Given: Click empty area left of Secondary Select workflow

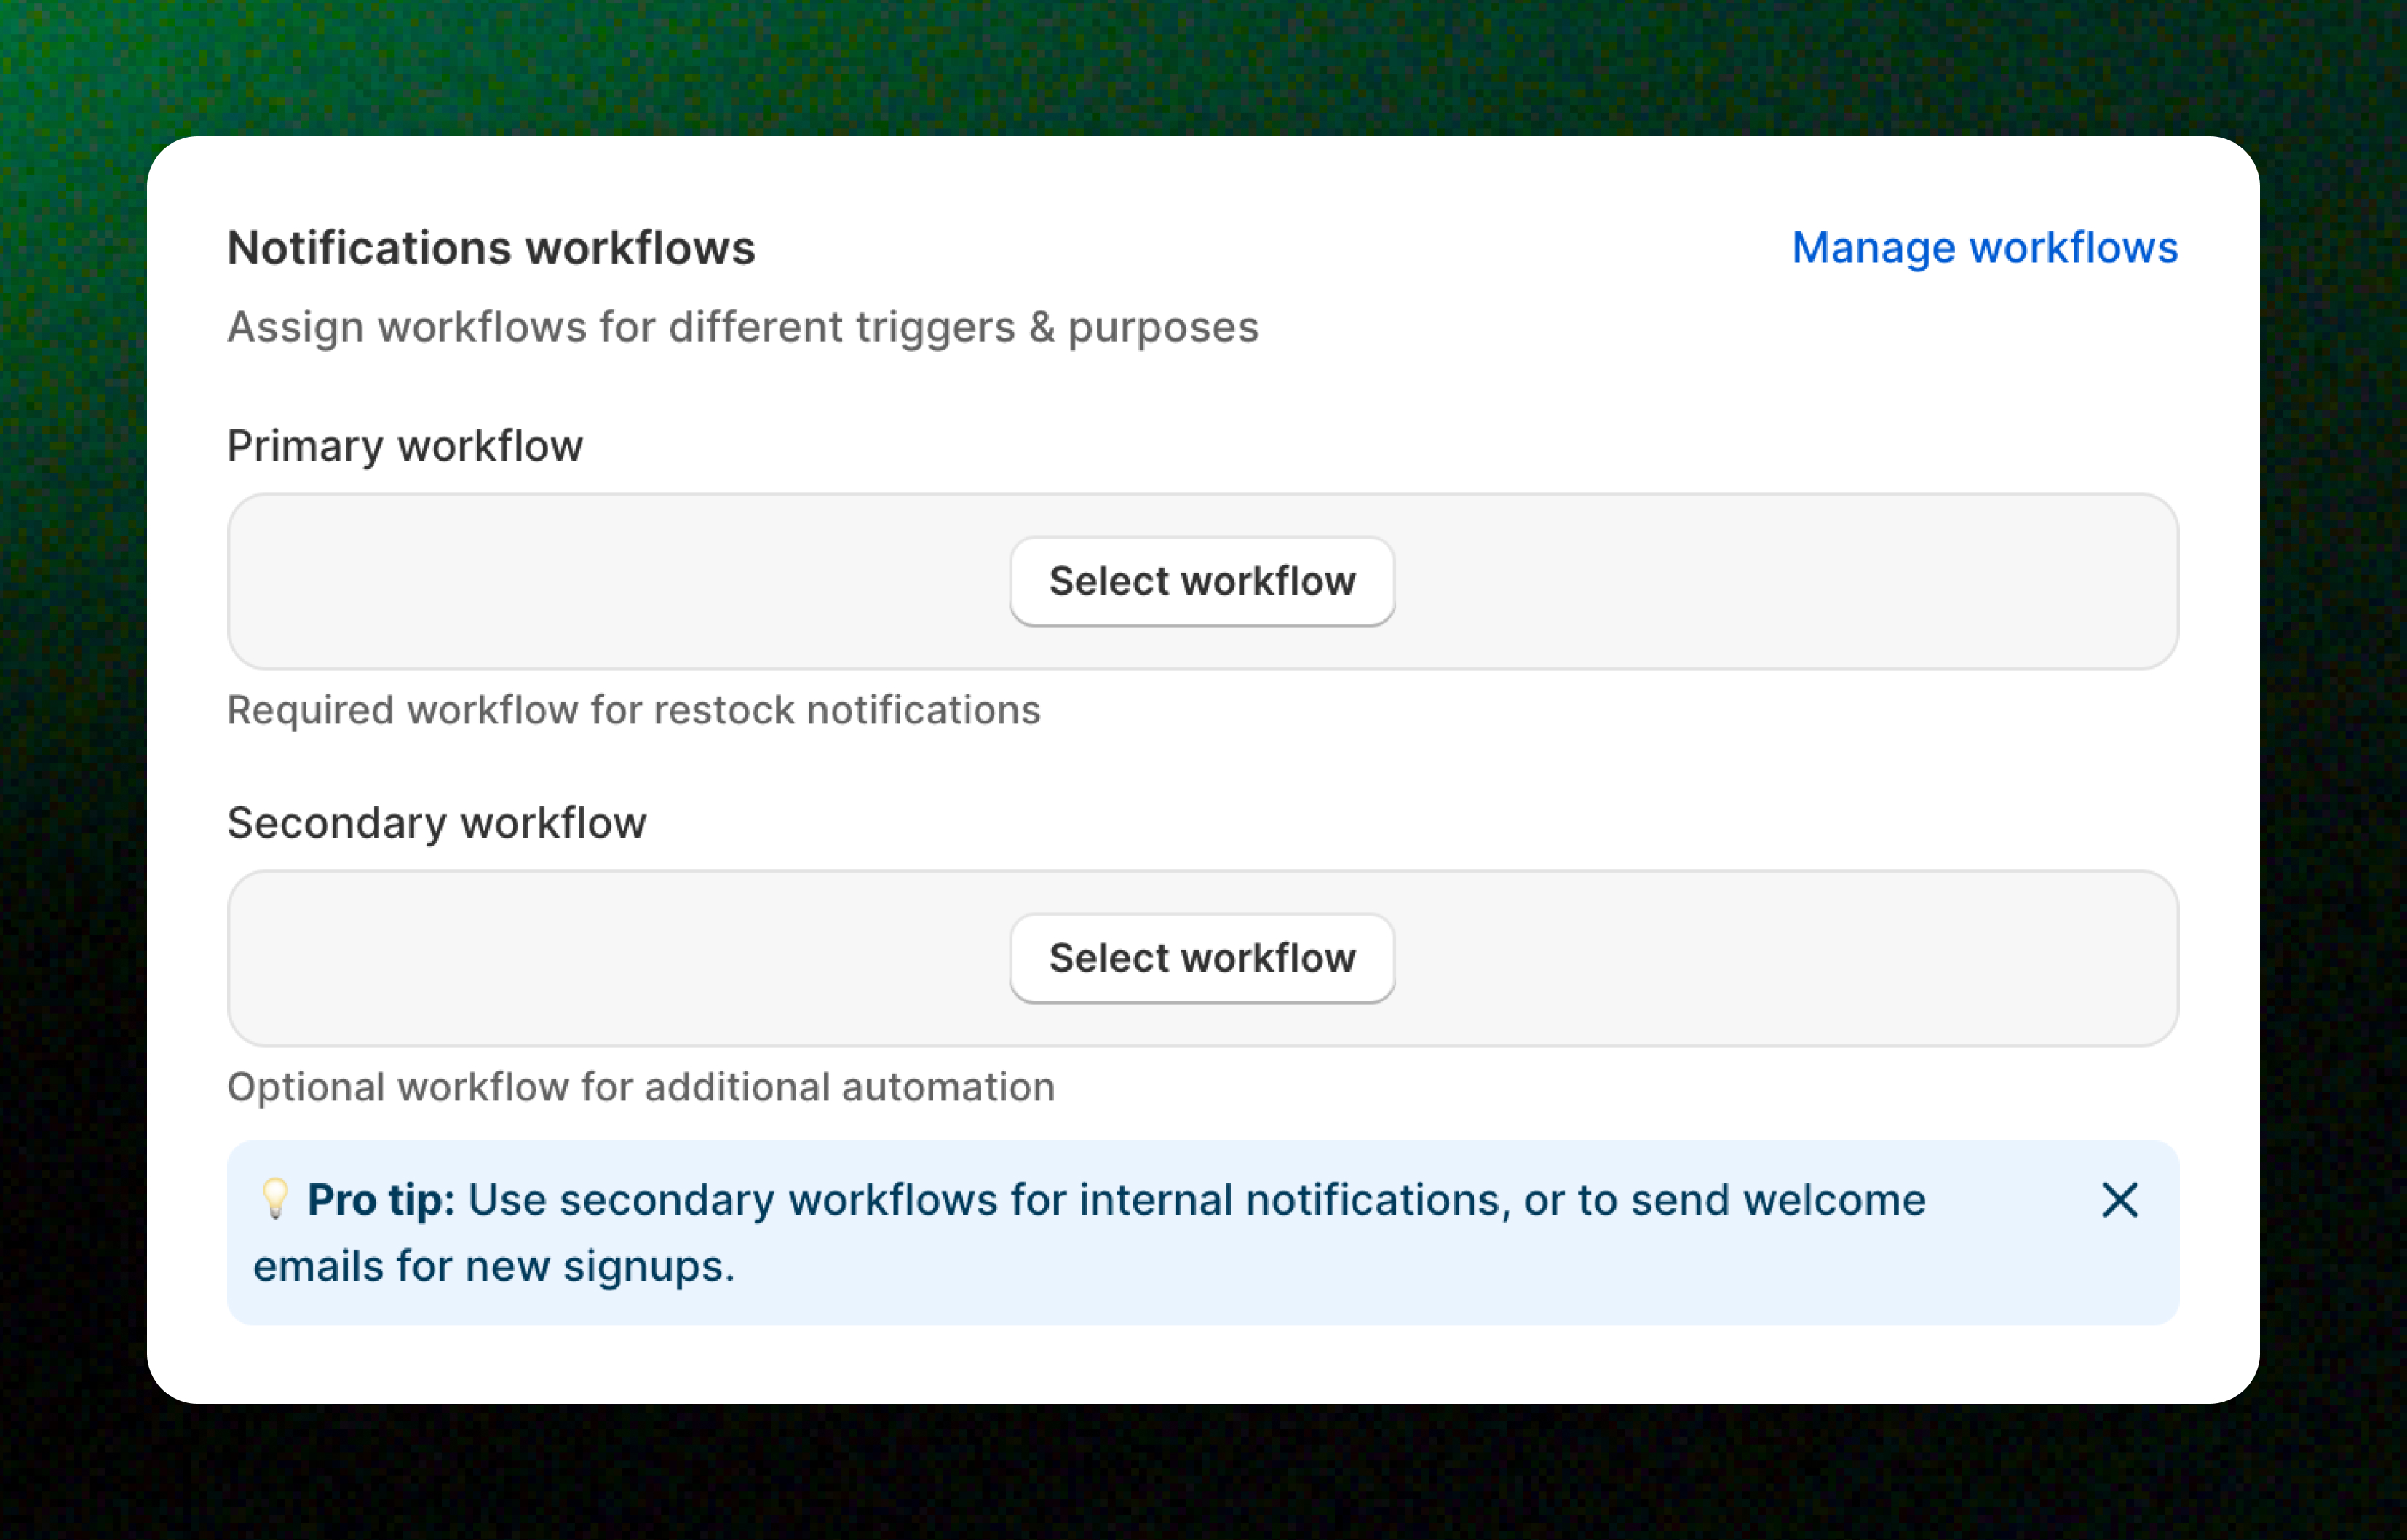Looking at the screenshot, I should (620, 958).
